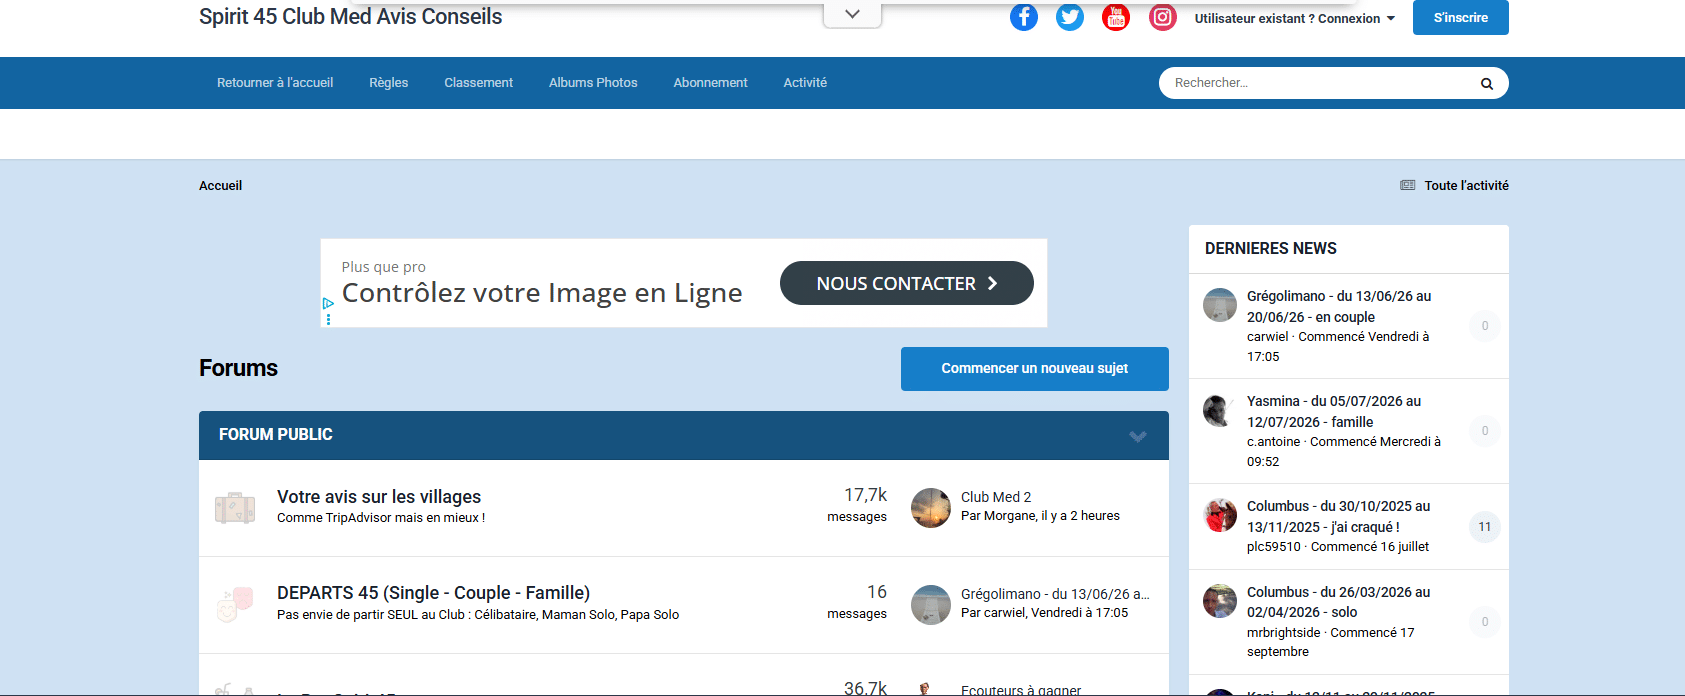Viewport: 1685px width, 696px height.
Task: Open the Votre avis sur les villages forum
Action: click(x=378, y=497)
